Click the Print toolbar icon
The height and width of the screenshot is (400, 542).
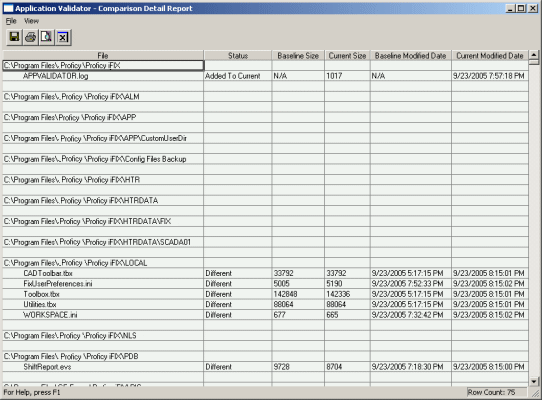pos(30,37)
